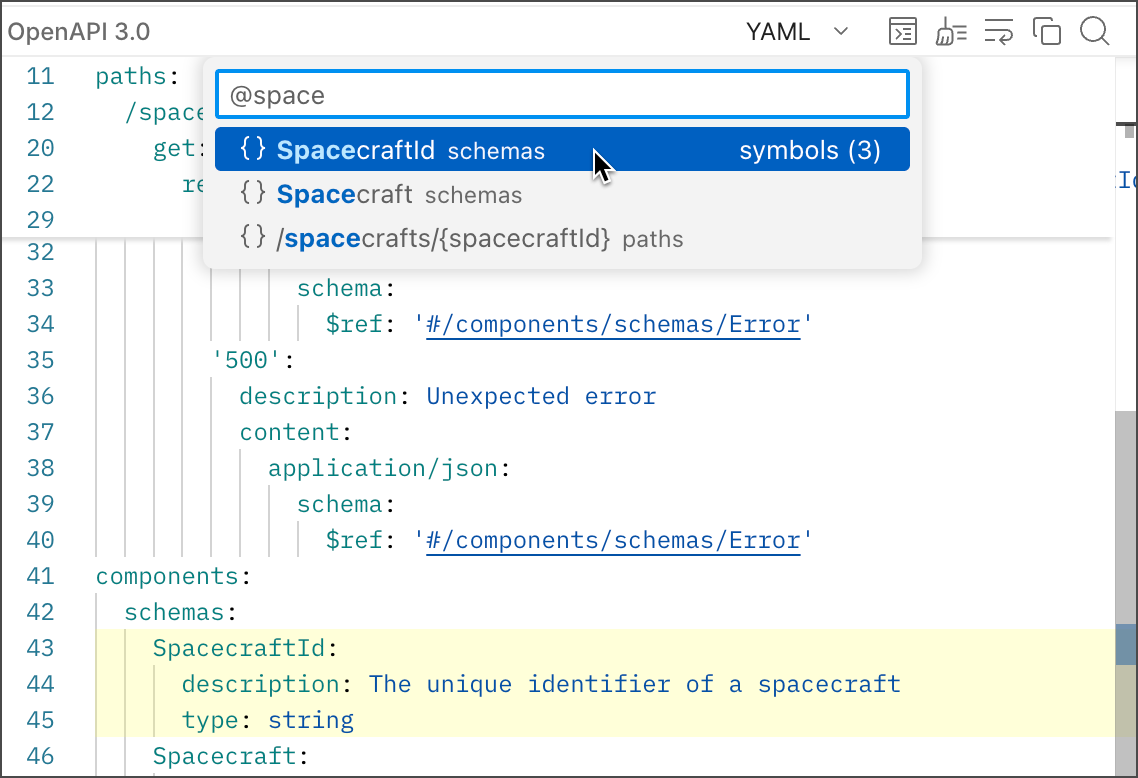
Task: Click the '500' response key on line 35
Action: click(x=253, y=360)
